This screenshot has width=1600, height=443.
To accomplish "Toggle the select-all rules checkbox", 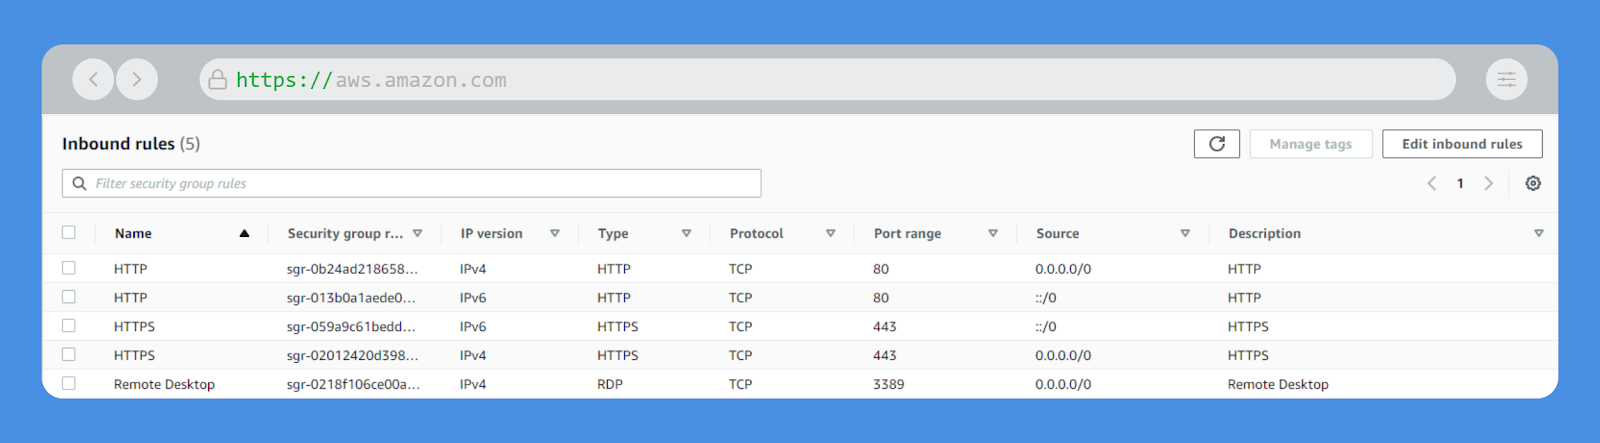I will tap(69, 233).
